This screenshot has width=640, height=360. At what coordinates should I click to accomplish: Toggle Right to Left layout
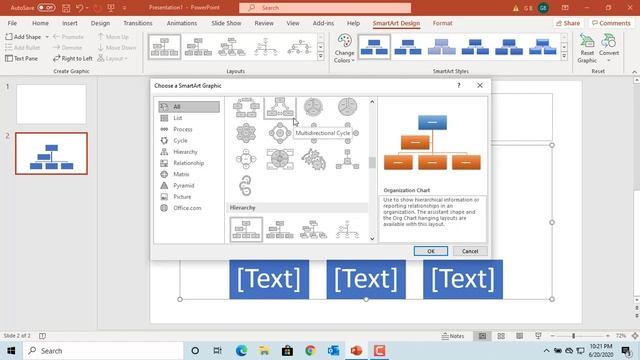point(73,58)
